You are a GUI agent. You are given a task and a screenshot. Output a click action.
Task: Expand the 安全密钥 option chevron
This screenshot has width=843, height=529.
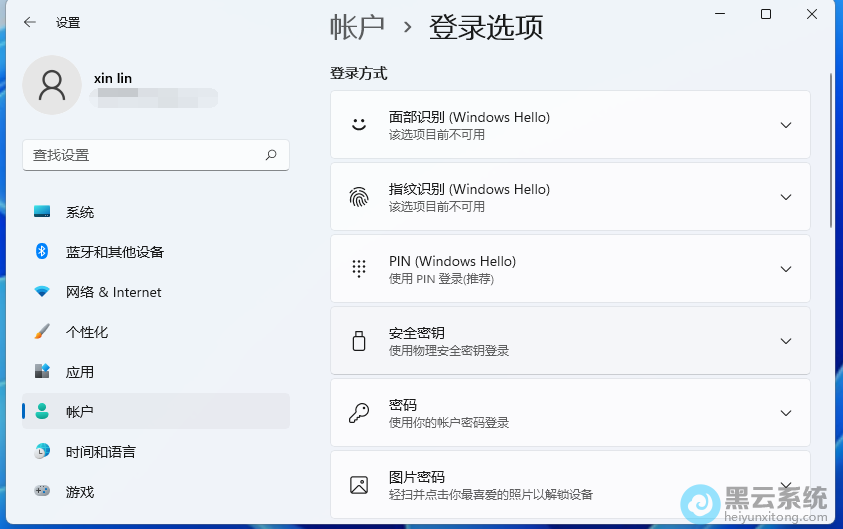click(786, 341)
